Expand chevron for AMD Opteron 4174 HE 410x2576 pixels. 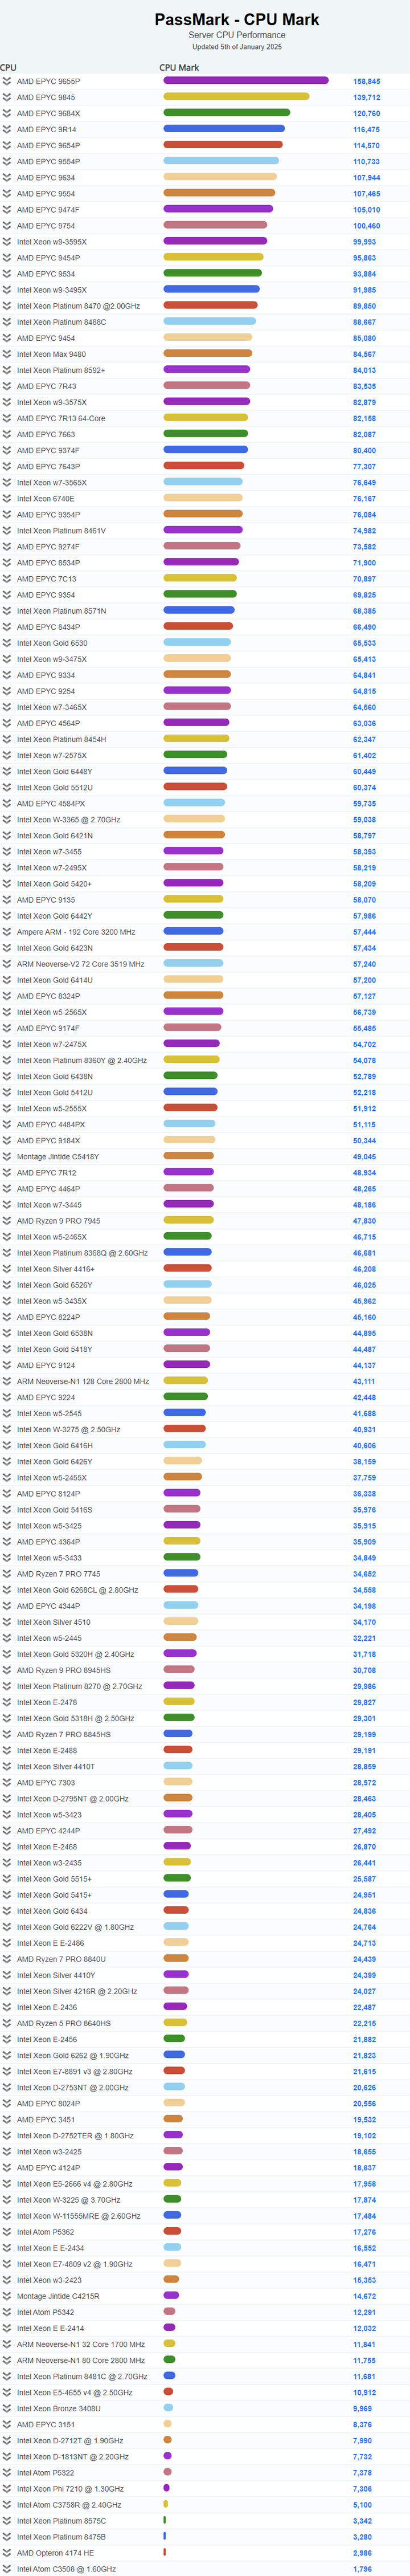(7, 2553)
